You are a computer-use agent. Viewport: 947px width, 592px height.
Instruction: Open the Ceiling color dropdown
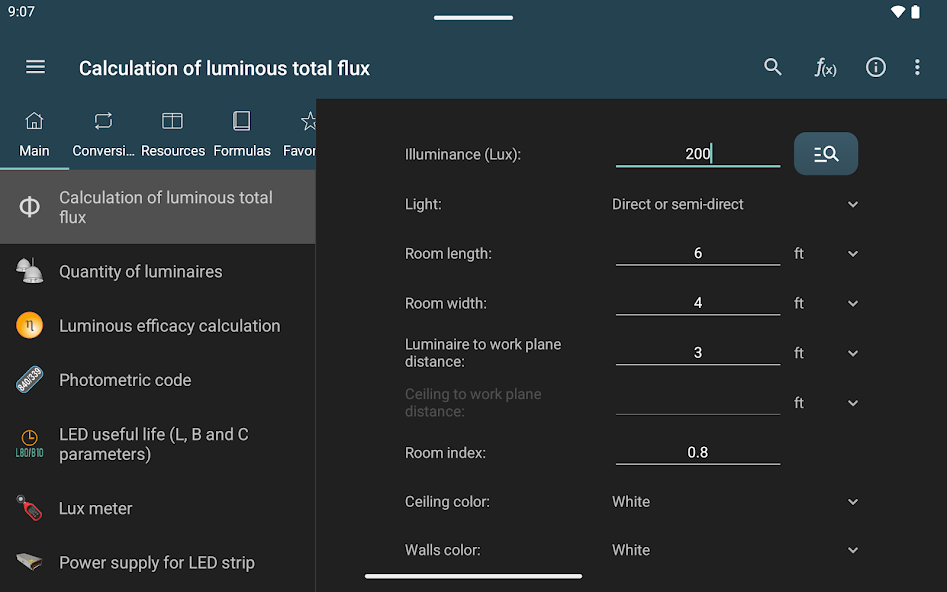click(x=735, y=501)
